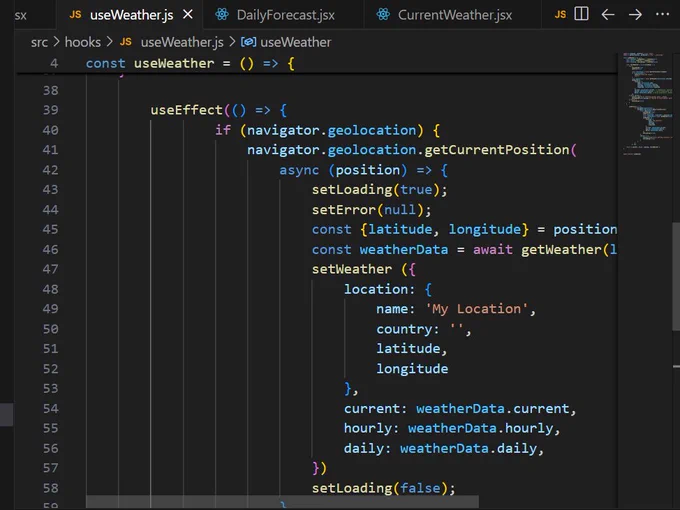The image size is (680, 510).
Task: Open the CurrentWeather.jsx tab
Action: (x=451, y=15)
